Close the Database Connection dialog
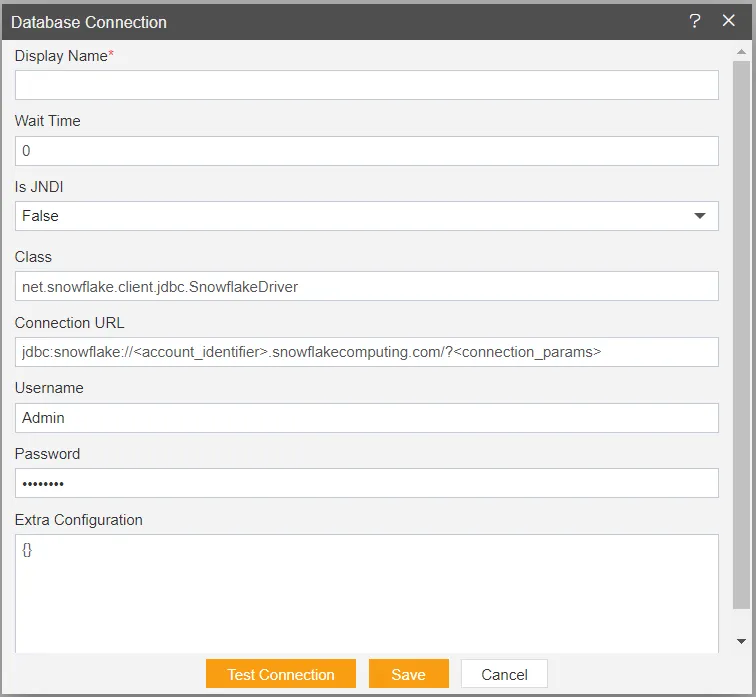The height and width of the screenshot is (697, 756). click(x=729, y=21)
